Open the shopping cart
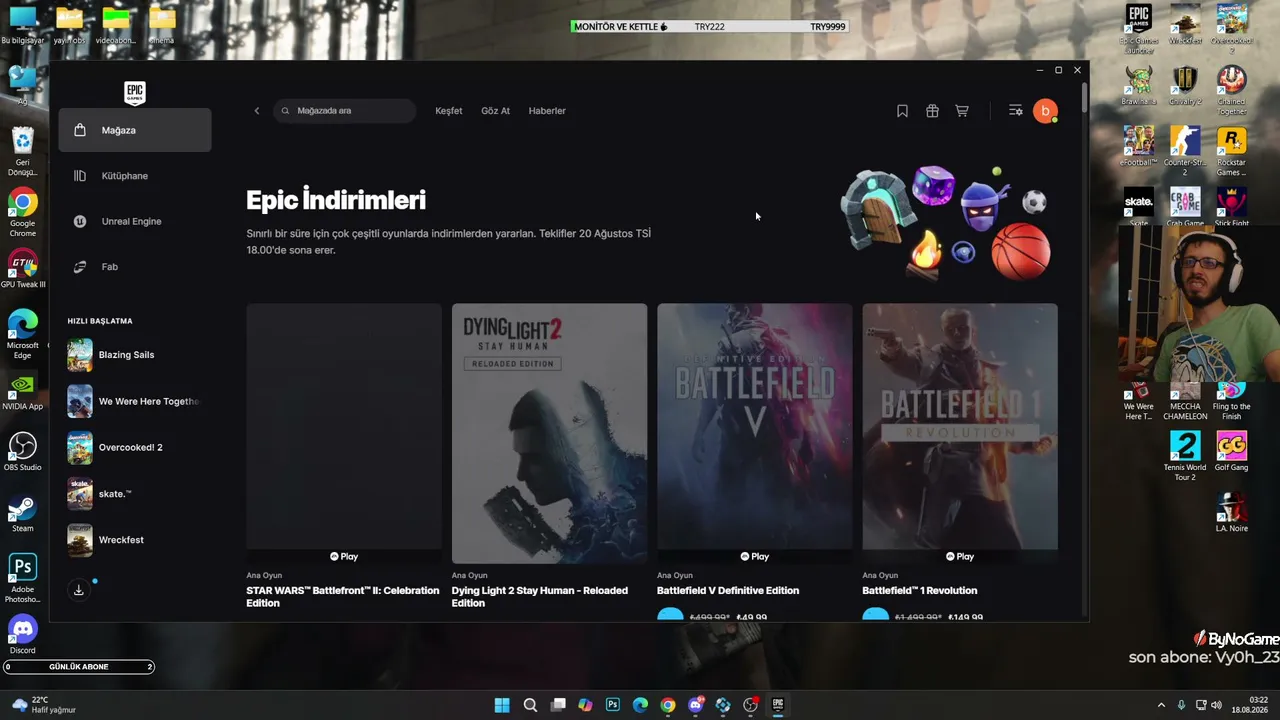The image size is (1280, 720). (962, 111)
